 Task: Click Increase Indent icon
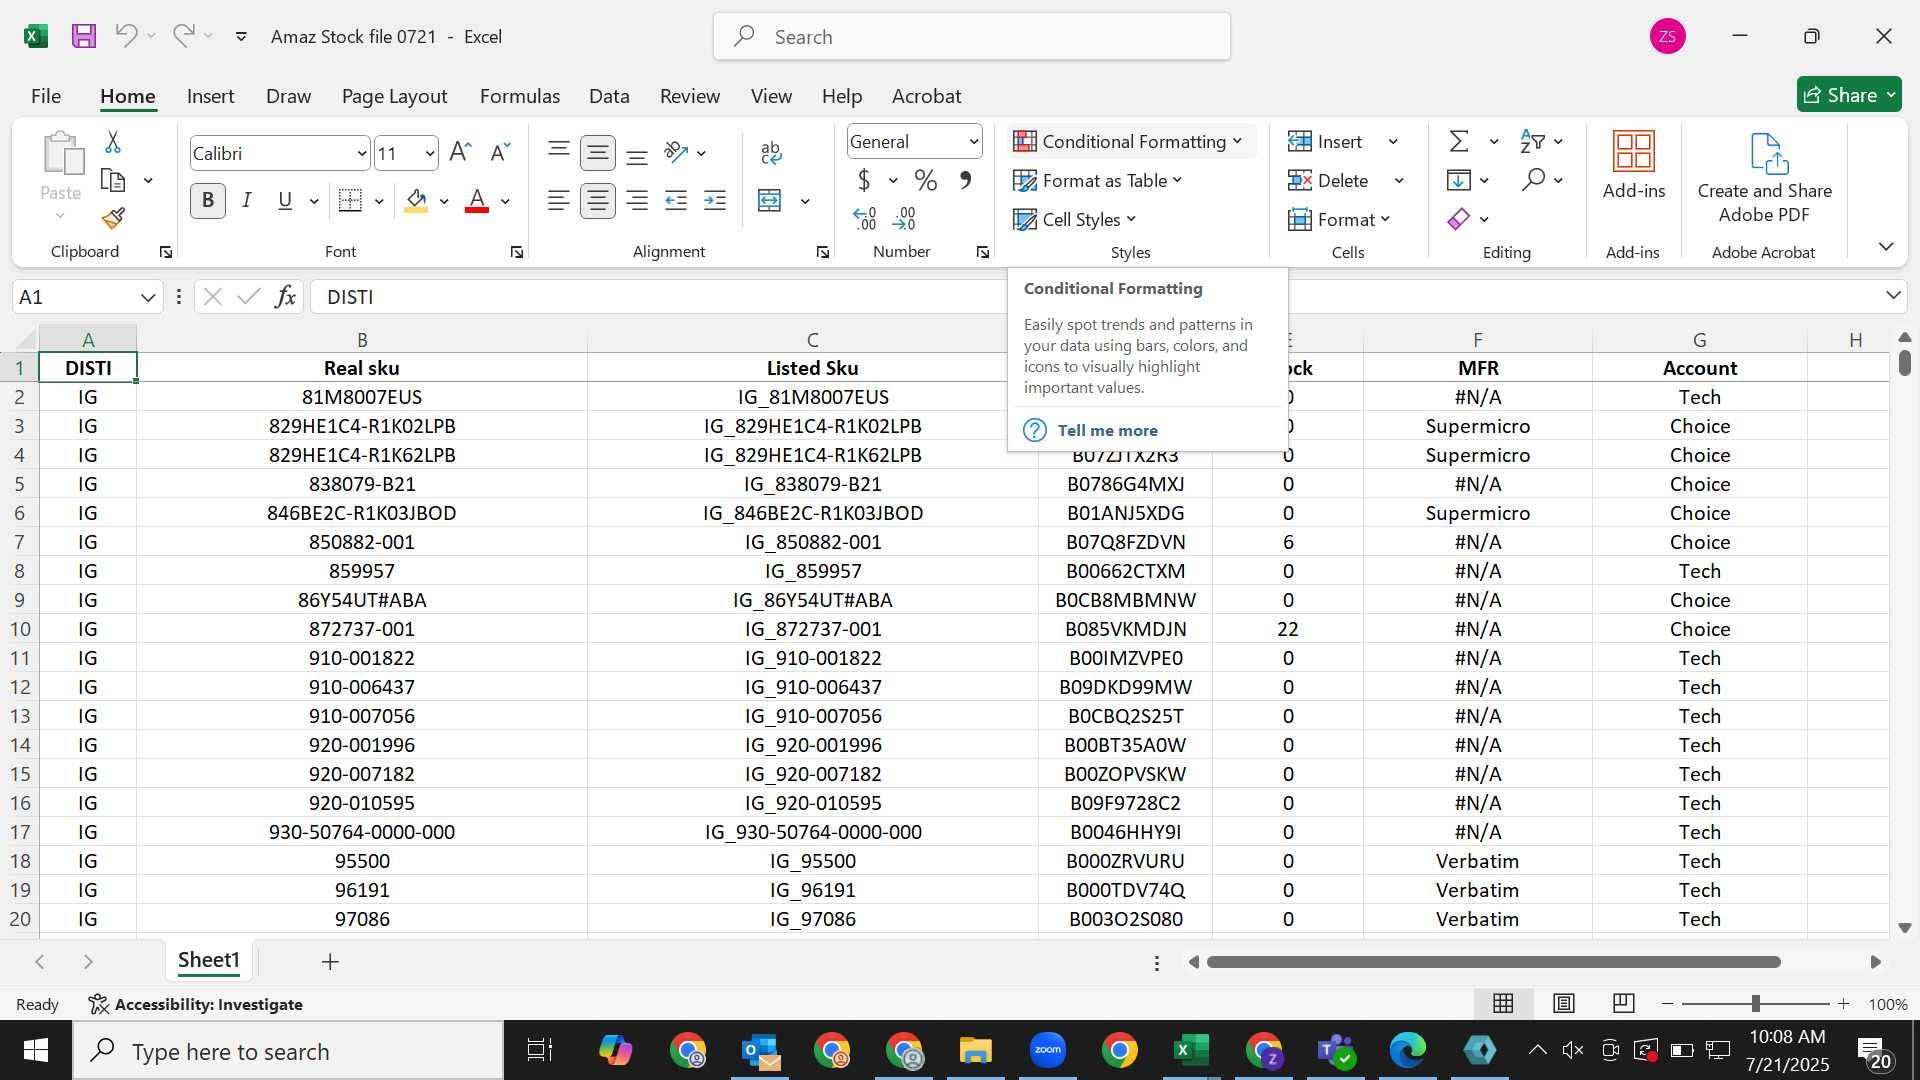point(715,201)
